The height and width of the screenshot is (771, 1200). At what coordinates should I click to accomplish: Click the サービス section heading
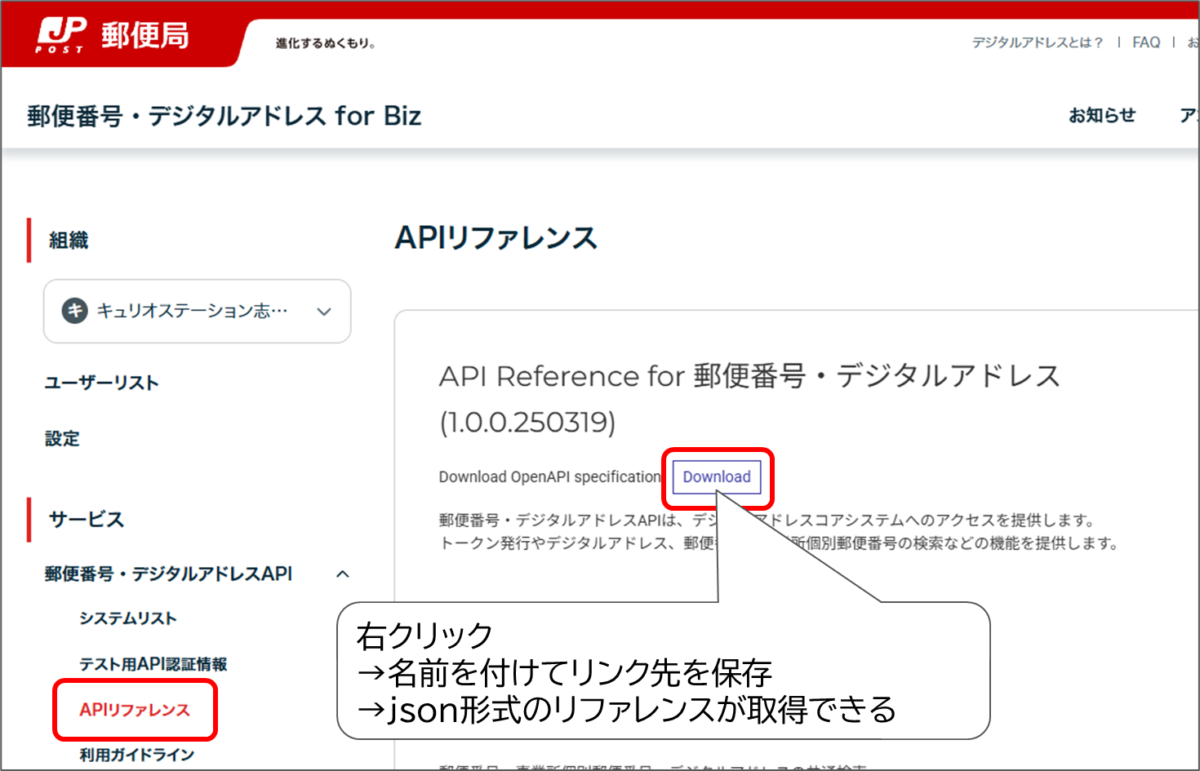(x=86, y=519)
